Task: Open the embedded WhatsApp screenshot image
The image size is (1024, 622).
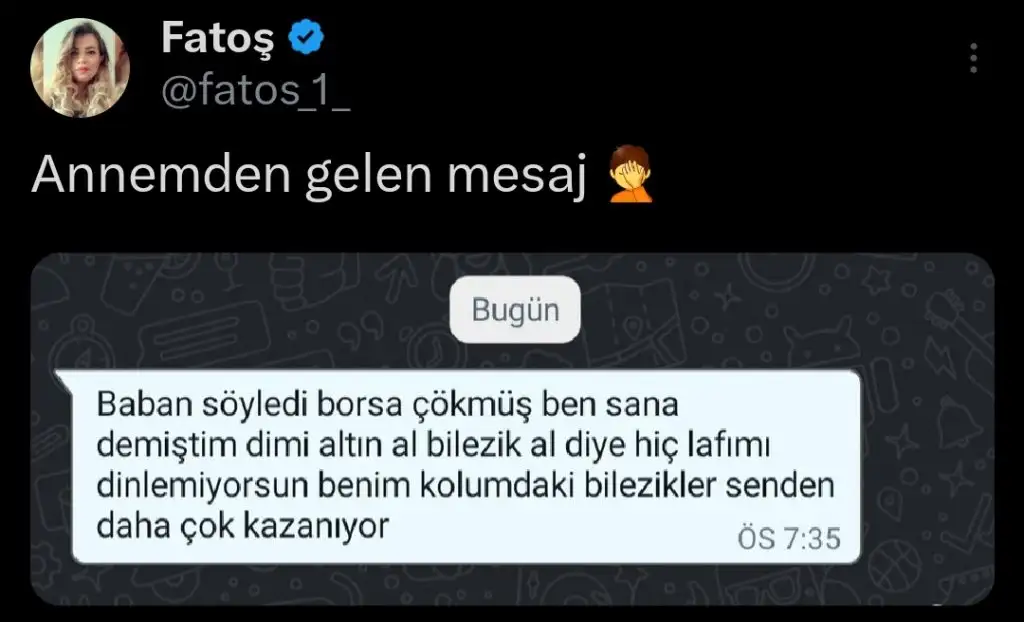Action: click(x=513, y=429)
